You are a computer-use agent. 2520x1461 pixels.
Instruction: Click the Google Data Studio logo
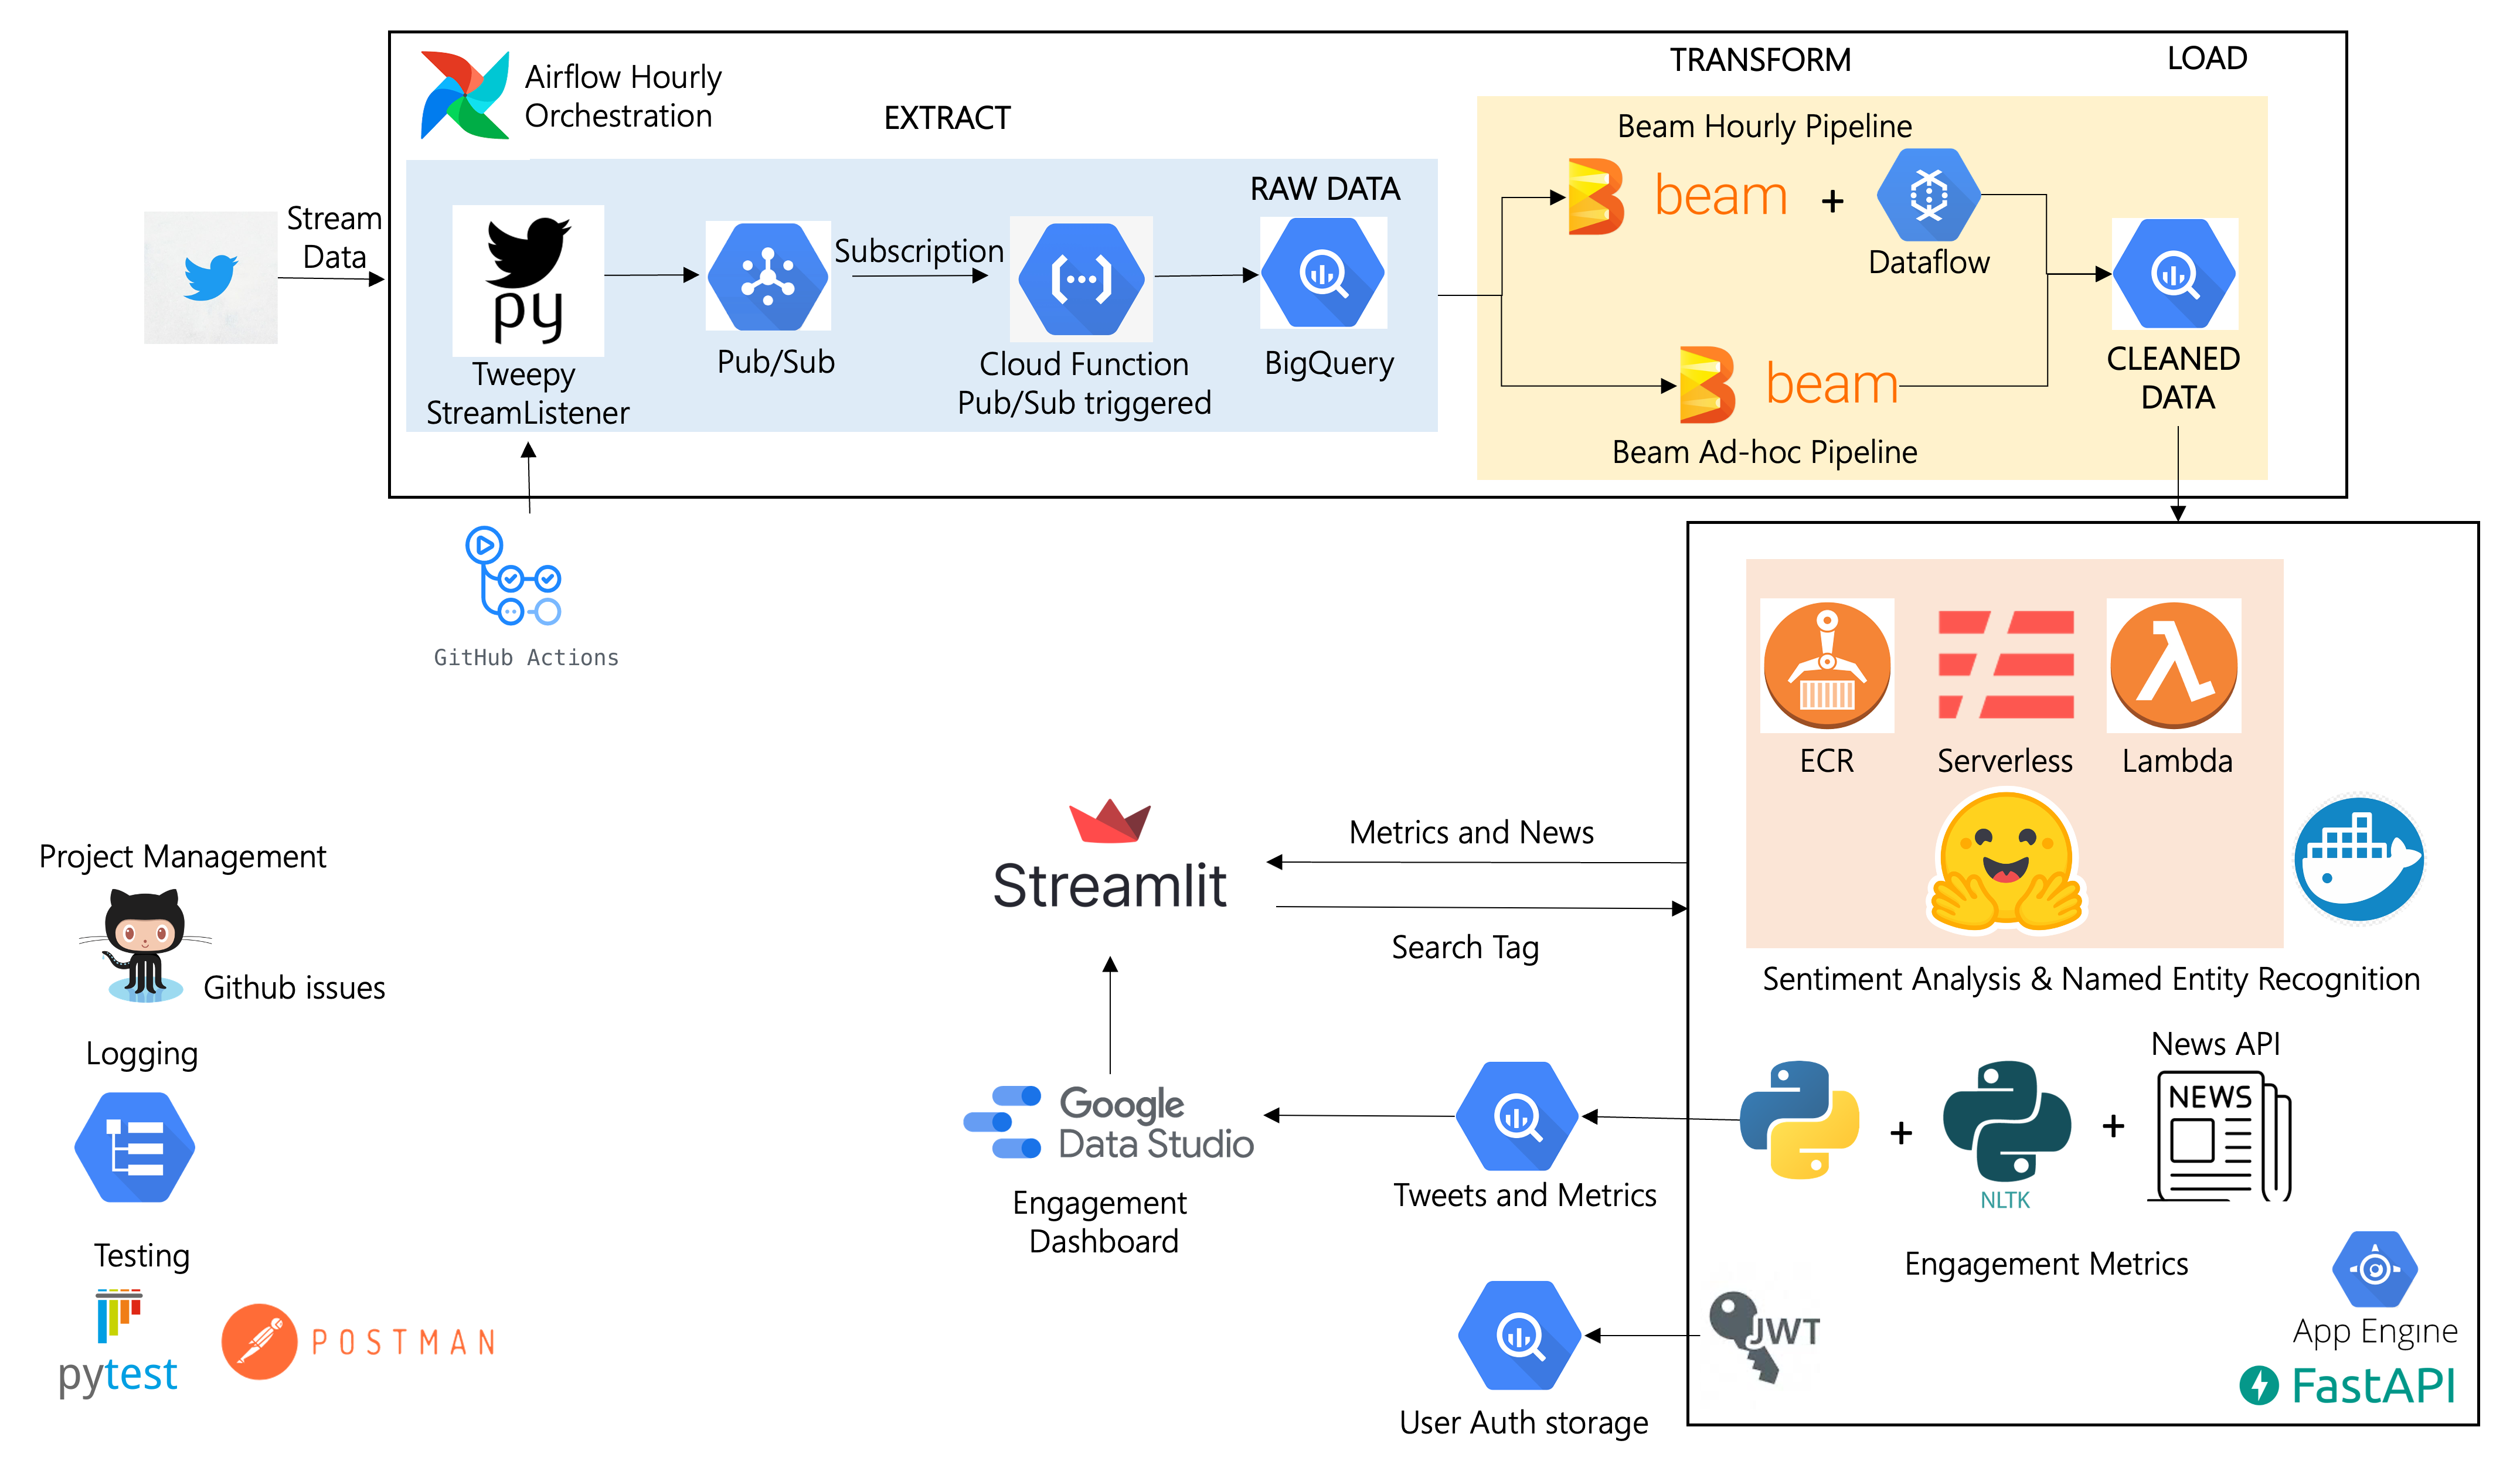click(x=1108, y=1123)
